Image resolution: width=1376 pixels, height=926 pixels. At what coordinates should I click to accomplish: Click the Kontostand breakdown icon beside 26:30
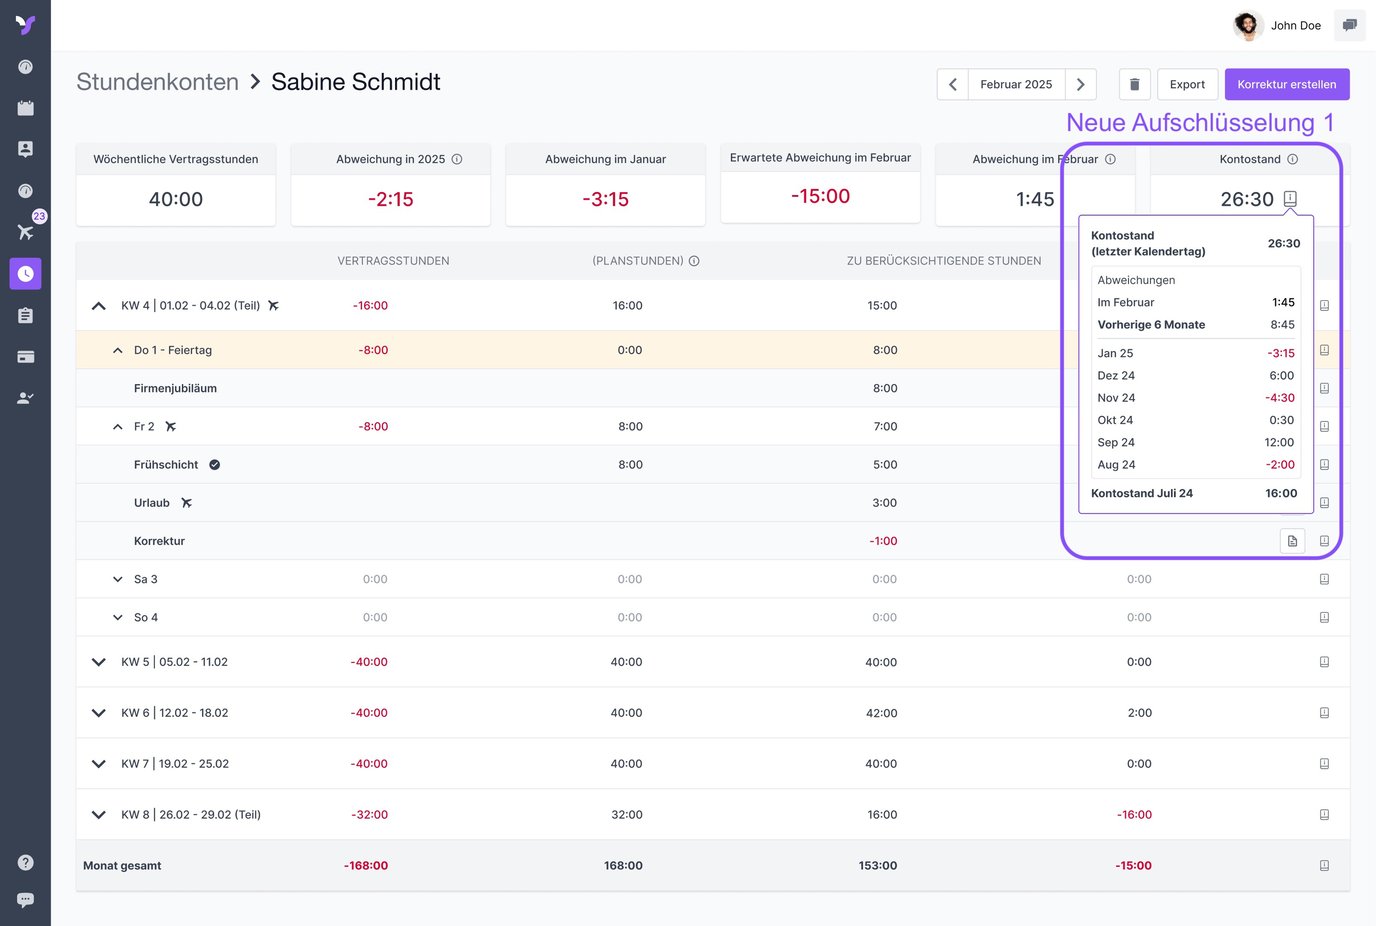pyautogui.click(x=1290, y=199)
